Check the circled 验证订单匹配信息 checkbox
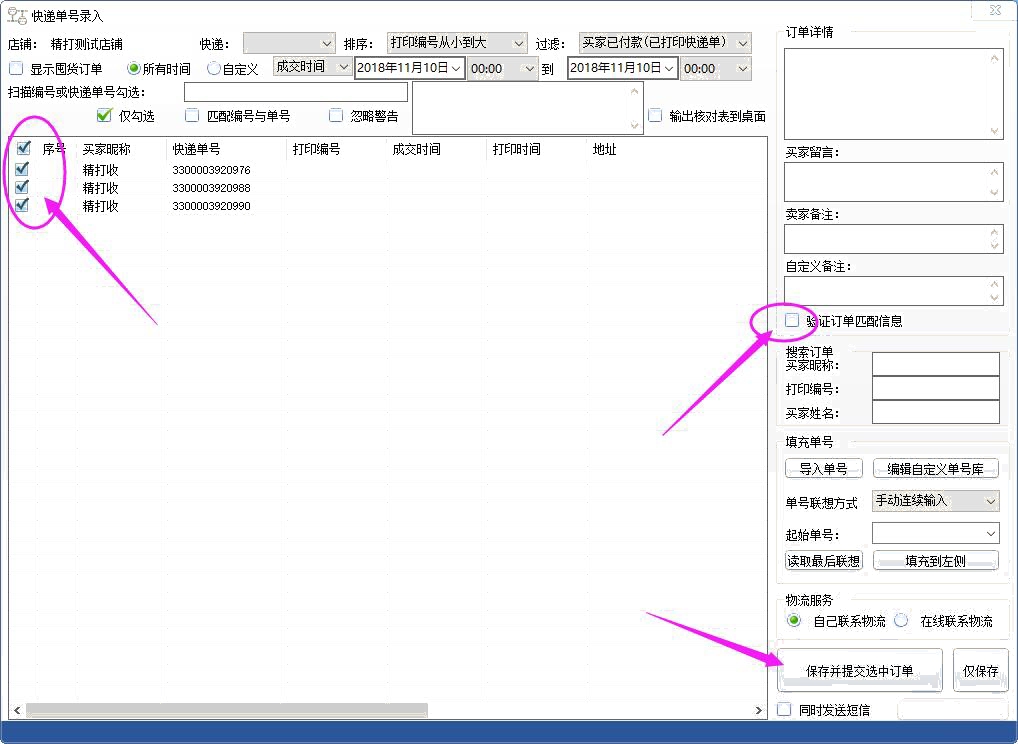 tap(790, 320)
